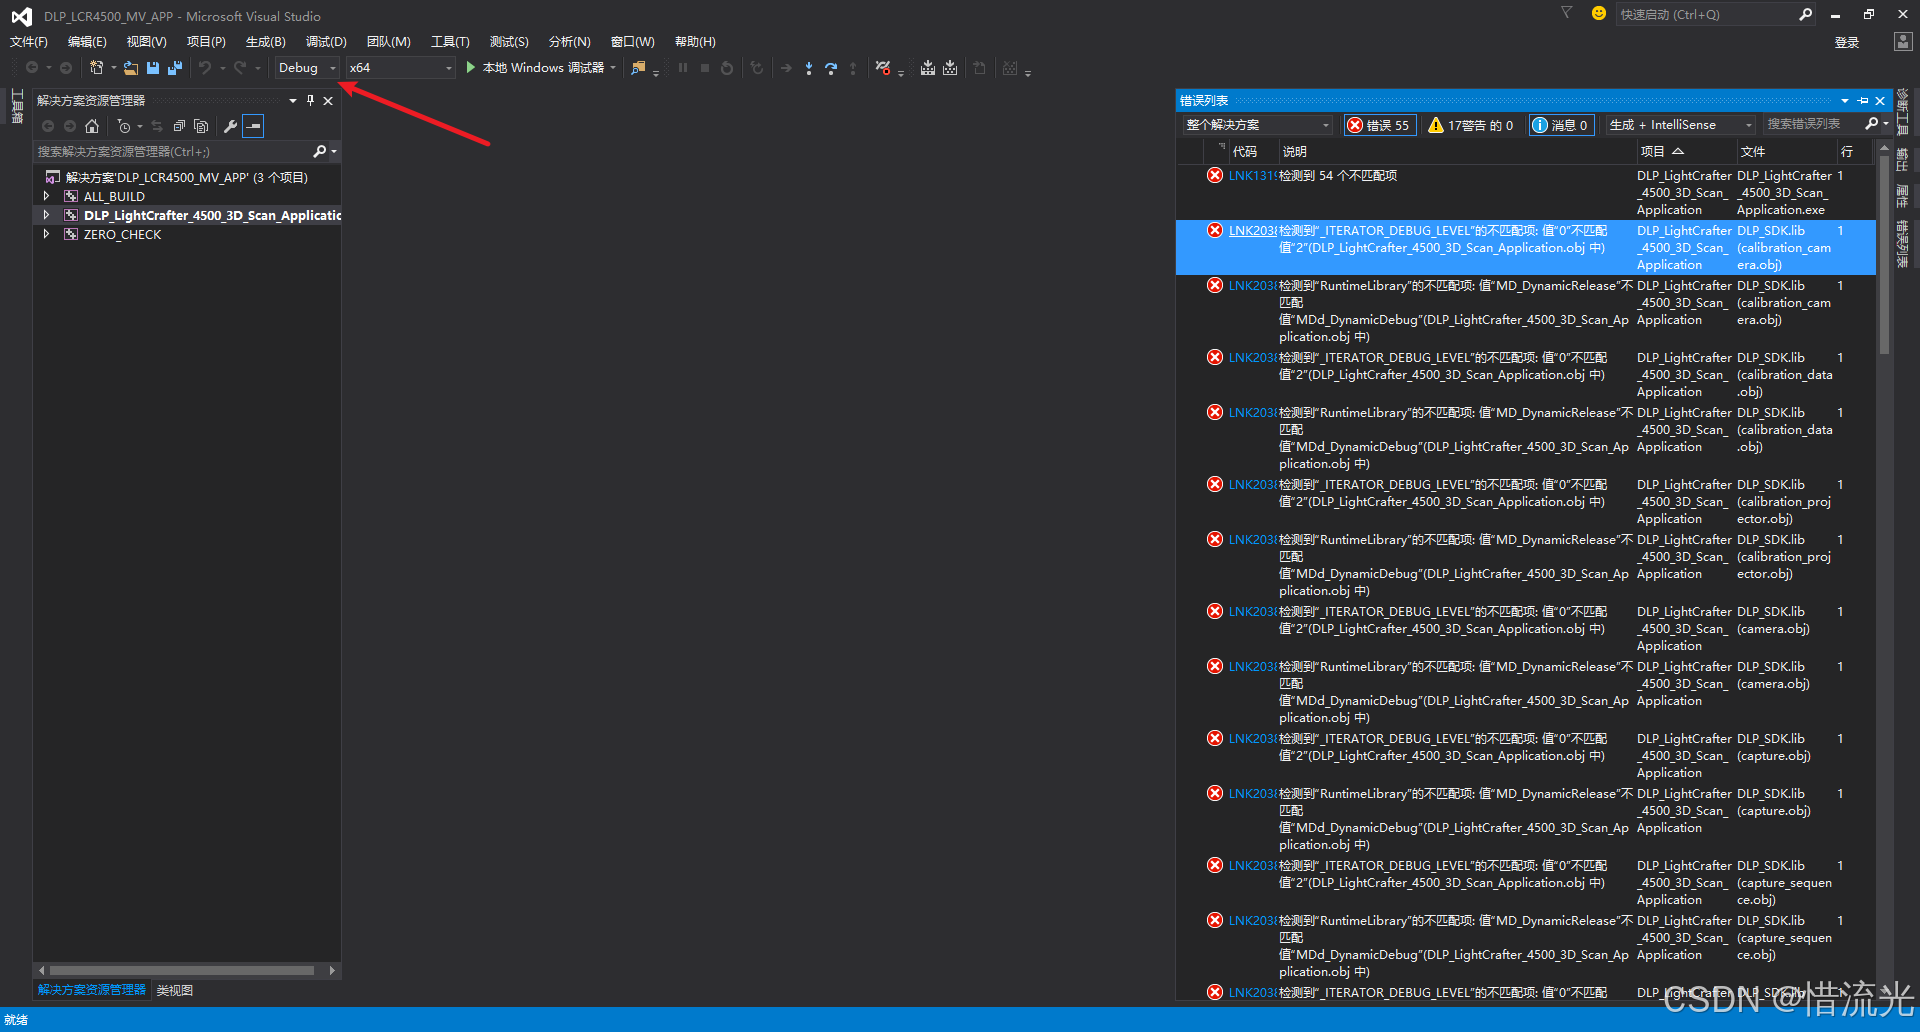Screen dimensions: 1920x1032
Task: Open the Solution Explorer window options dropdown
Action: [293, 100]
